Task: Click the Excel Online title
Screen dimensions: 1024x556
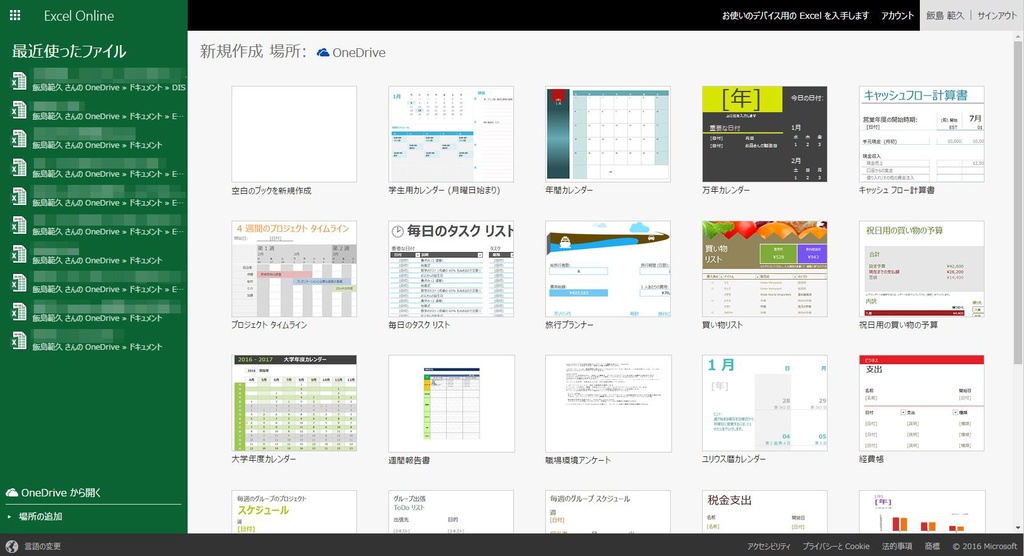Action: pyautogui.click(x=78, y=16)
